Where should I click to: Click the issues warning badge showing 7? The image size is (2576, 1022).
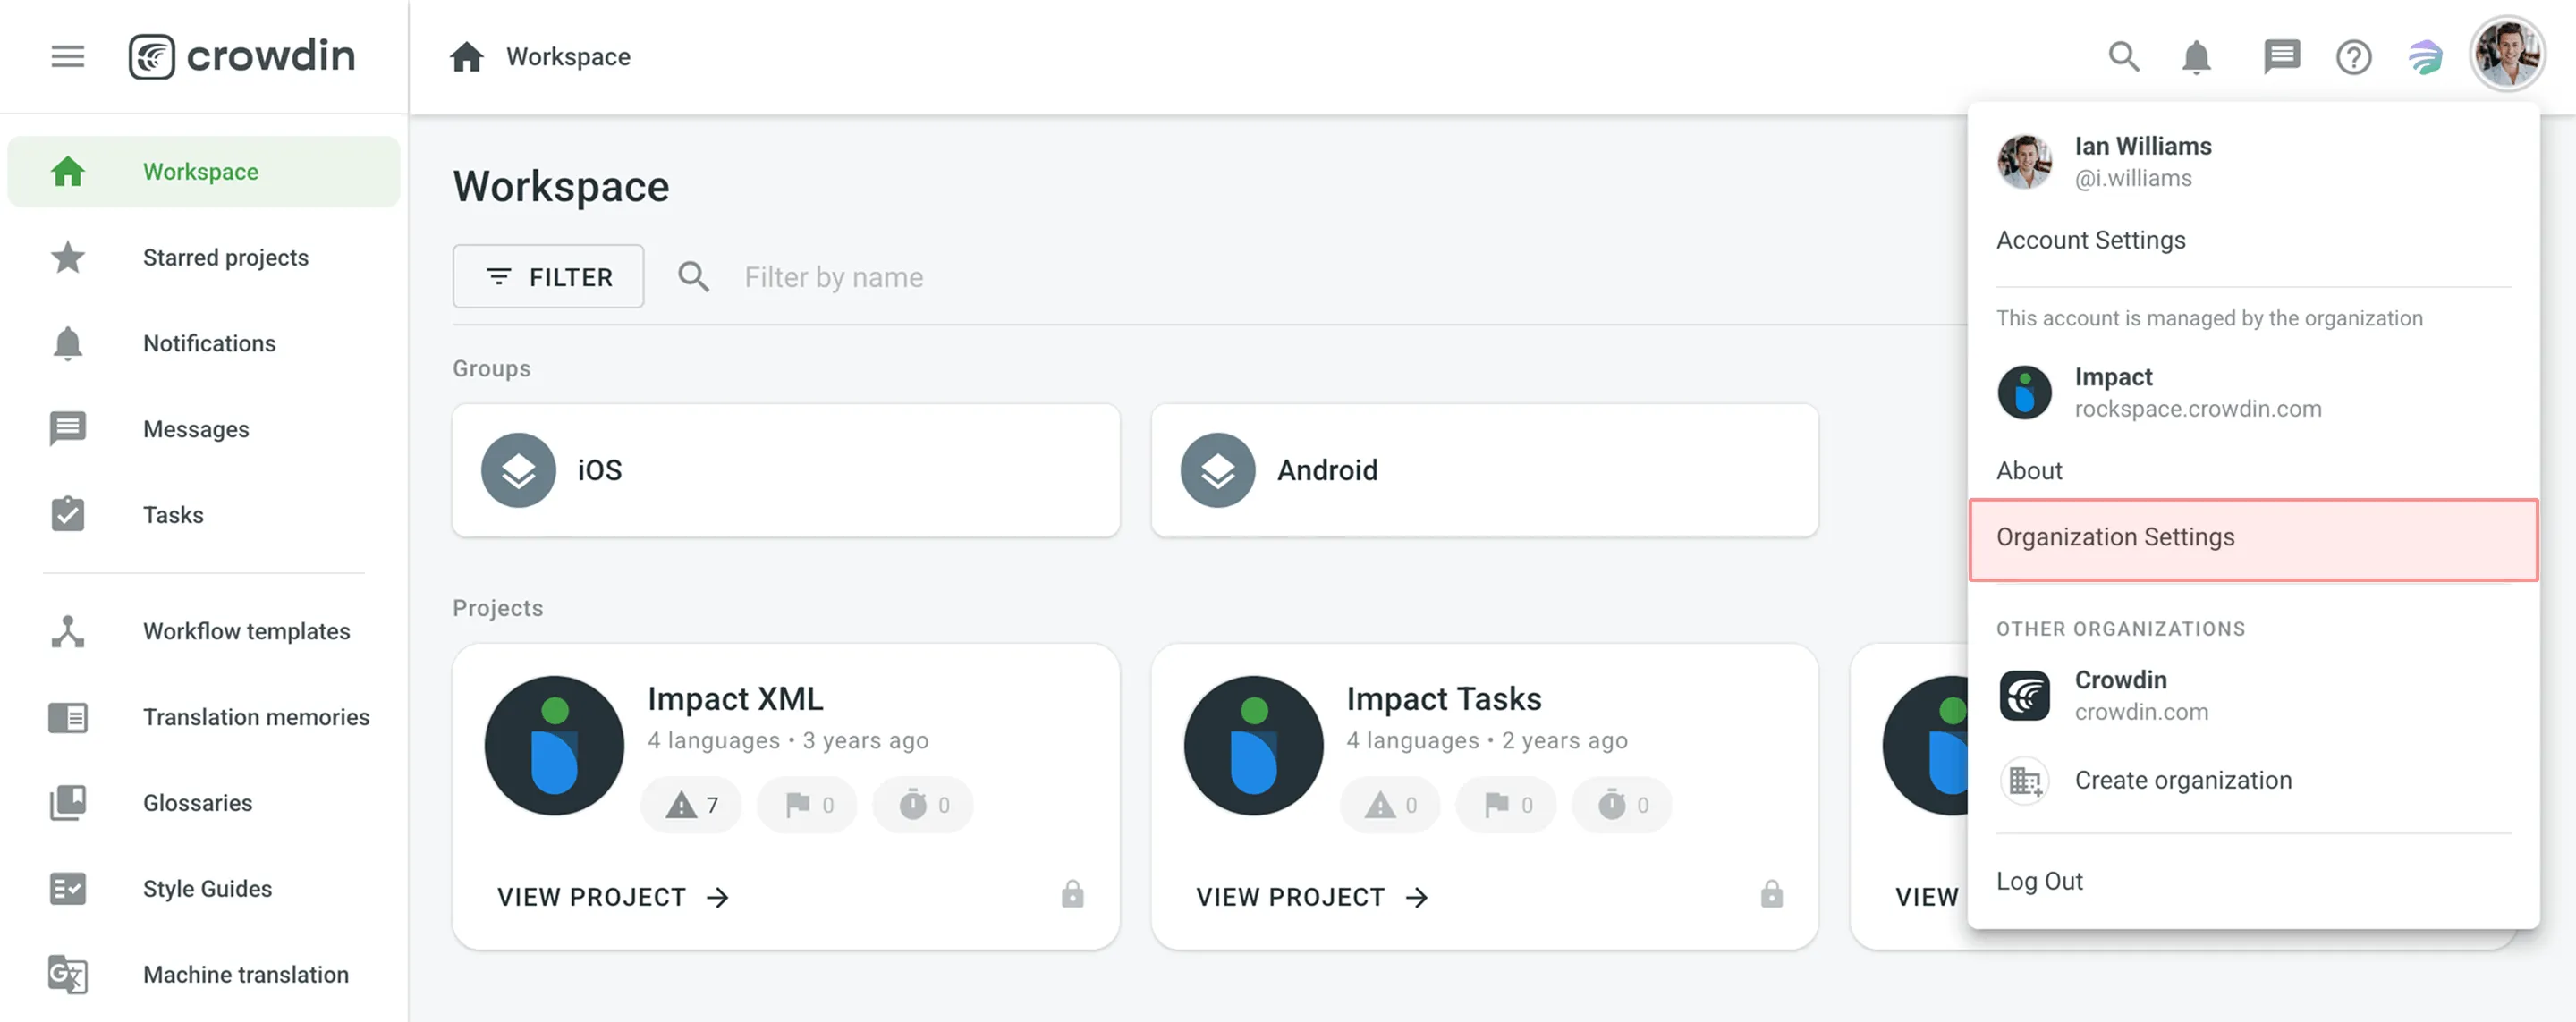click(x=692, y=804)
